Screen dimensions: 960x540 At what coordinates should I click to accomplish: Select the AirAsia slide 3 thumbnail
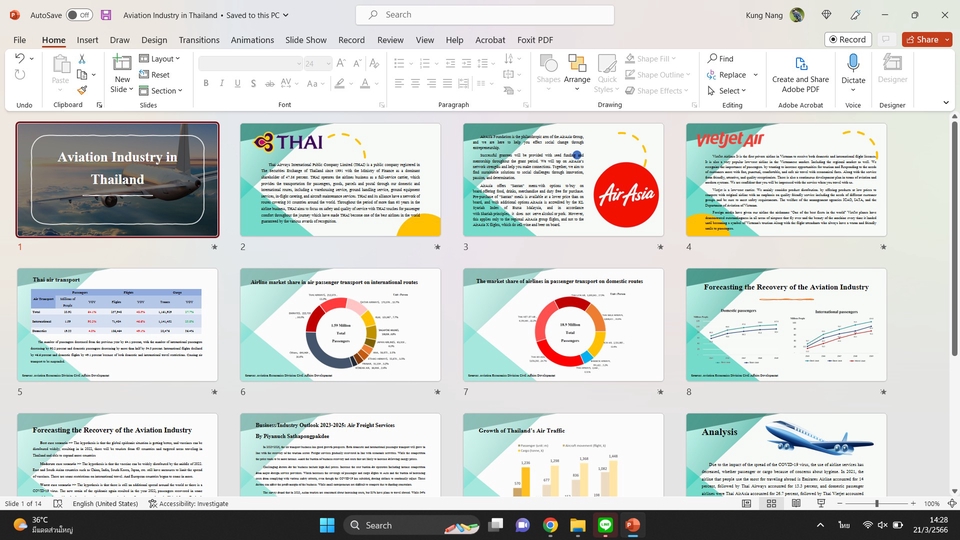[x=563, y=179]
